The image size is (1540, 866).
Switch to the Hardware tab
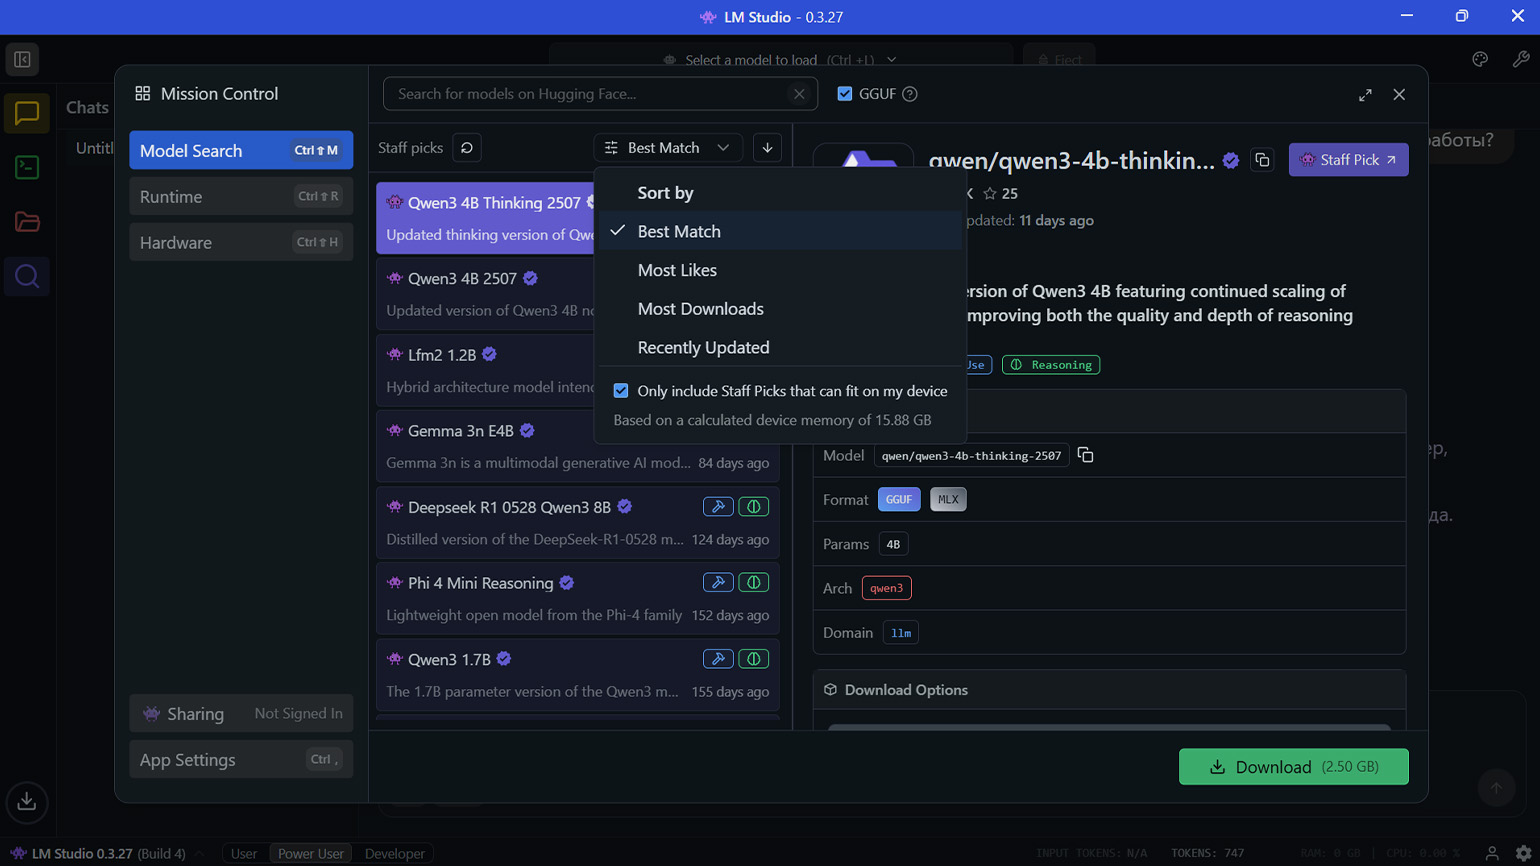(x=240, y=242)
